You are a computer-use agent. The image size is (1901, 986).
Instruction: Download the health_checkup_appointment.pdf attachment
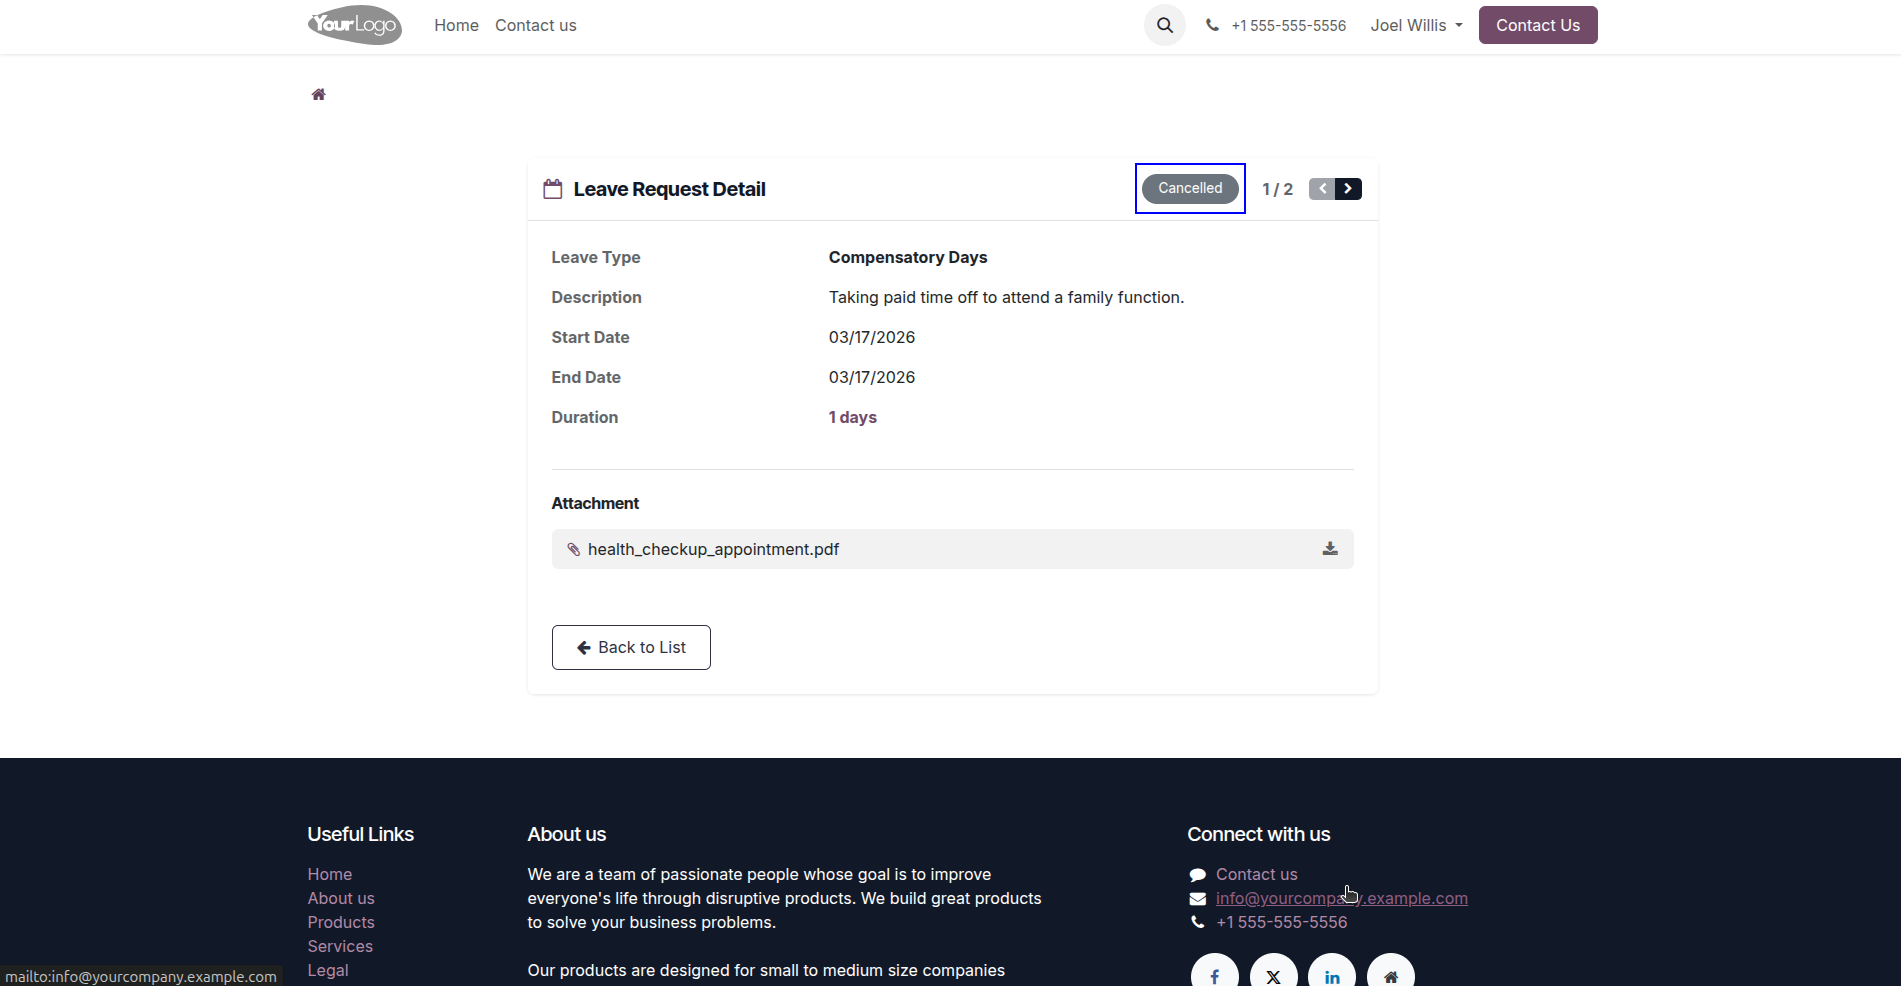tap(1330, 549)
